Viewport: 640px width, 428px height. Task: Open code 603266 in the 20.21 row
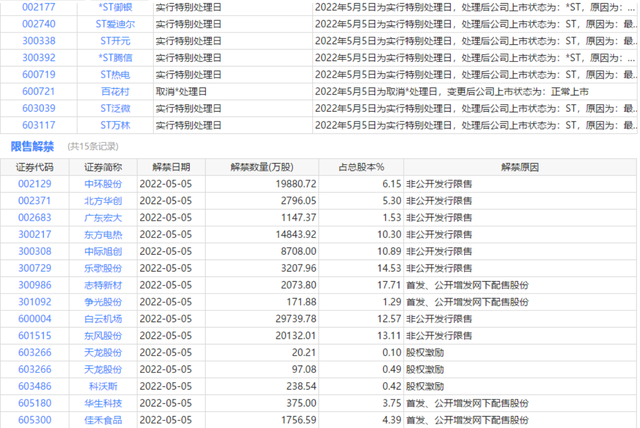point(35,353)
